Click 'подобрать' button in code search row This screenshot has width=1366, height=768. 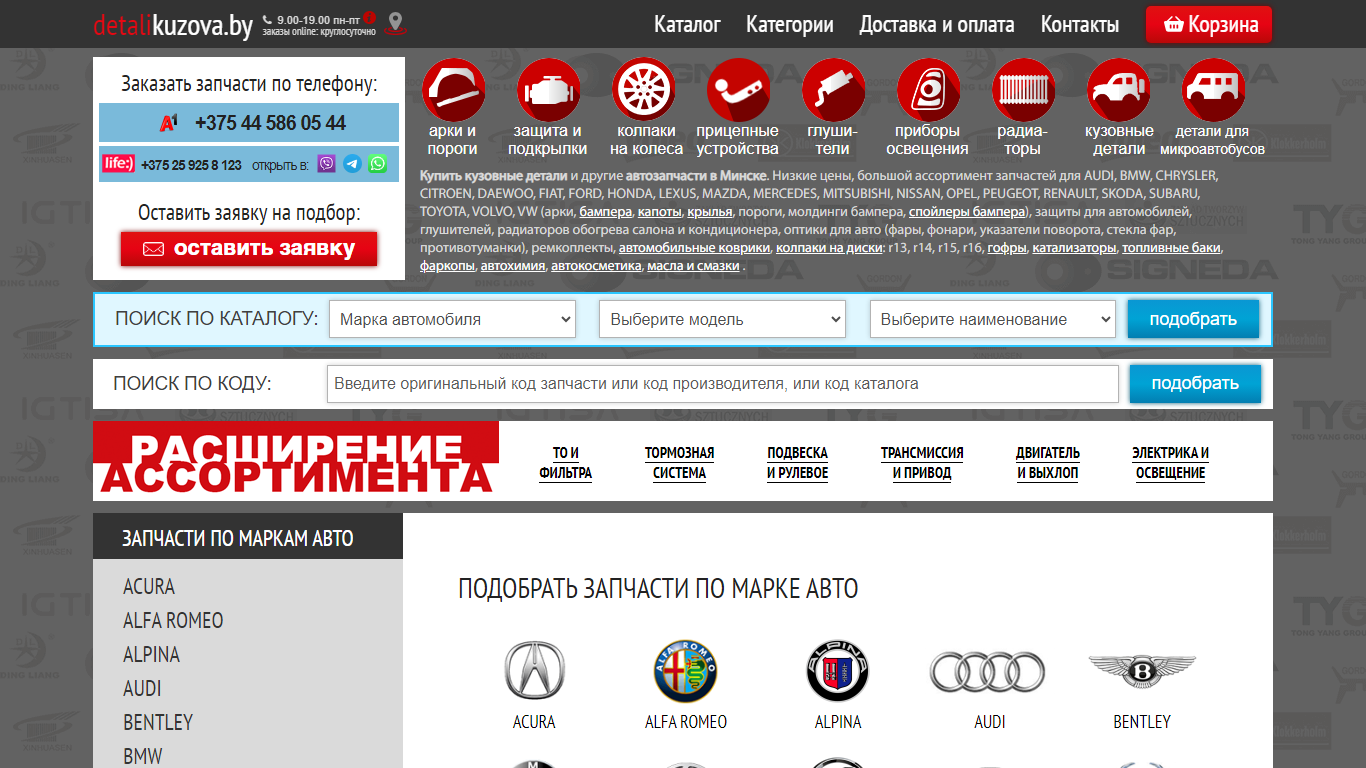[1195, 383]
